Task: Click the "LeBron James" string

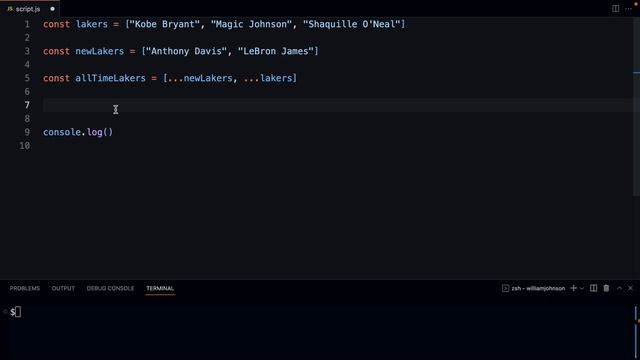Action: tap(276, 51)
